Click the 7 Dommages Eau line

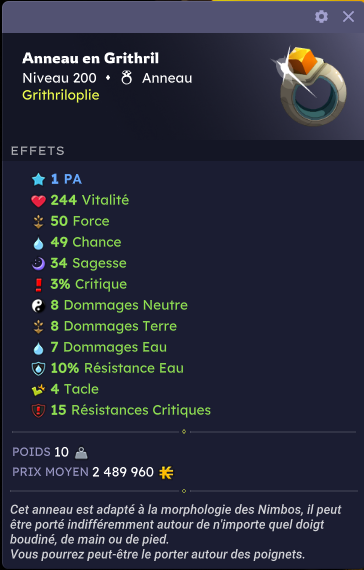click(x=108, y=347)
